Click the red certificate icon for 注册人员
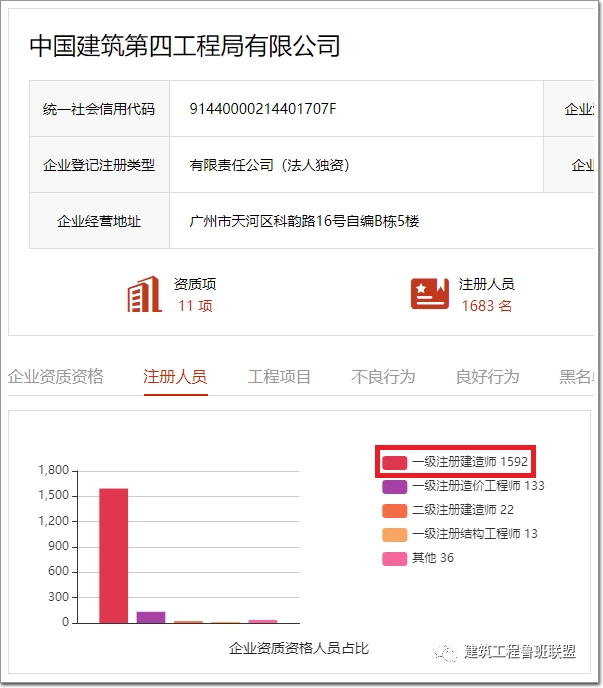 point(430,294)
